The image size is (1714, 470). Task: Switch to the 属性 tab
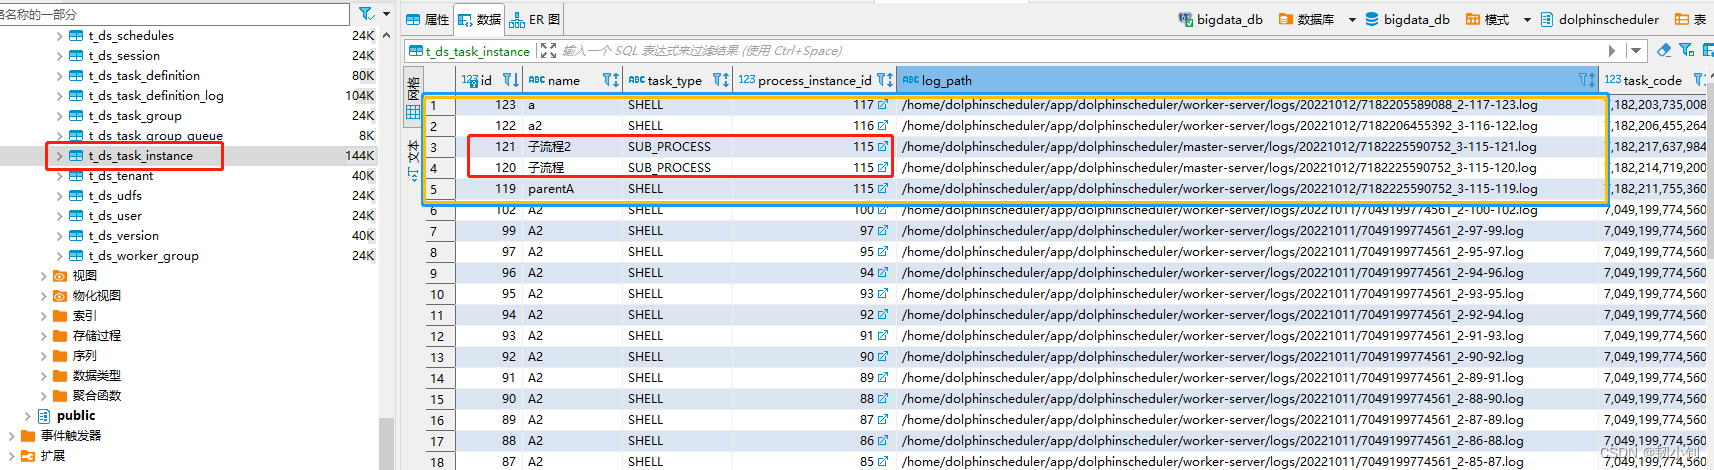[428, 19]
